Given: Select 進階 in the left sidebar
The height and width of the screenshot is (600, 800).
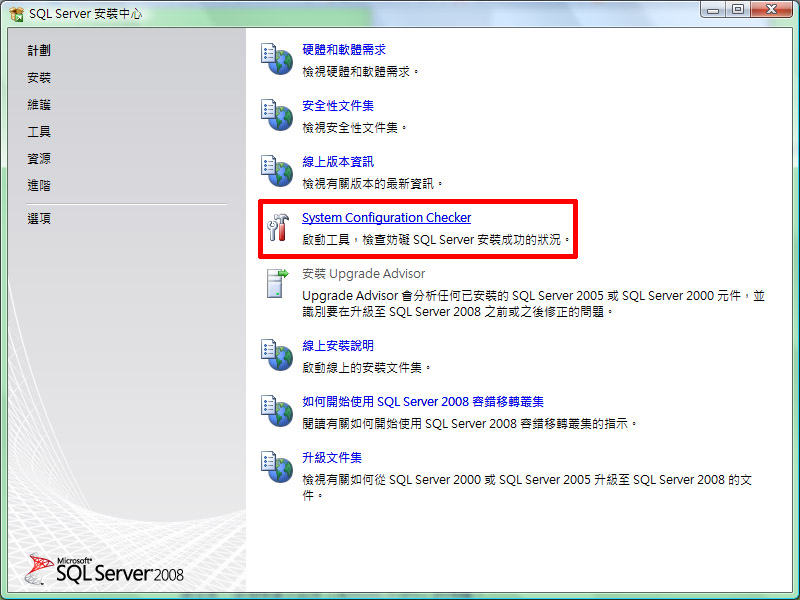Looking at the screenshot, I should (x=39, y=185).
